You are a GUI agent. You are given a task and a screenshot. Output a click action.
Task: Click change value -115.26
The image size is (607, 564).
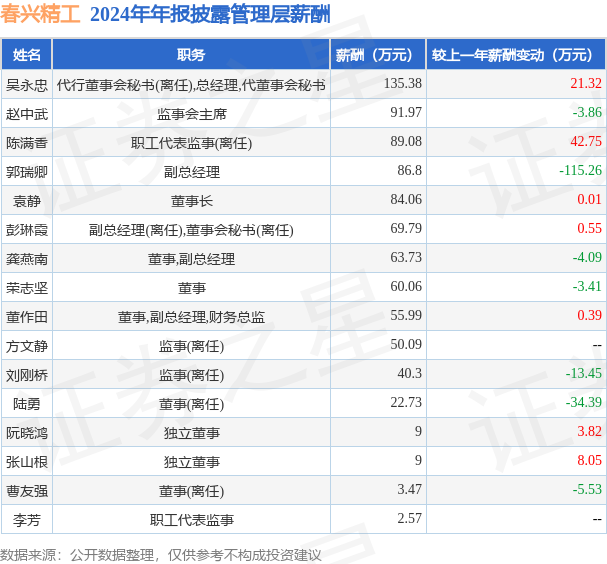click(x=580, y=170)
